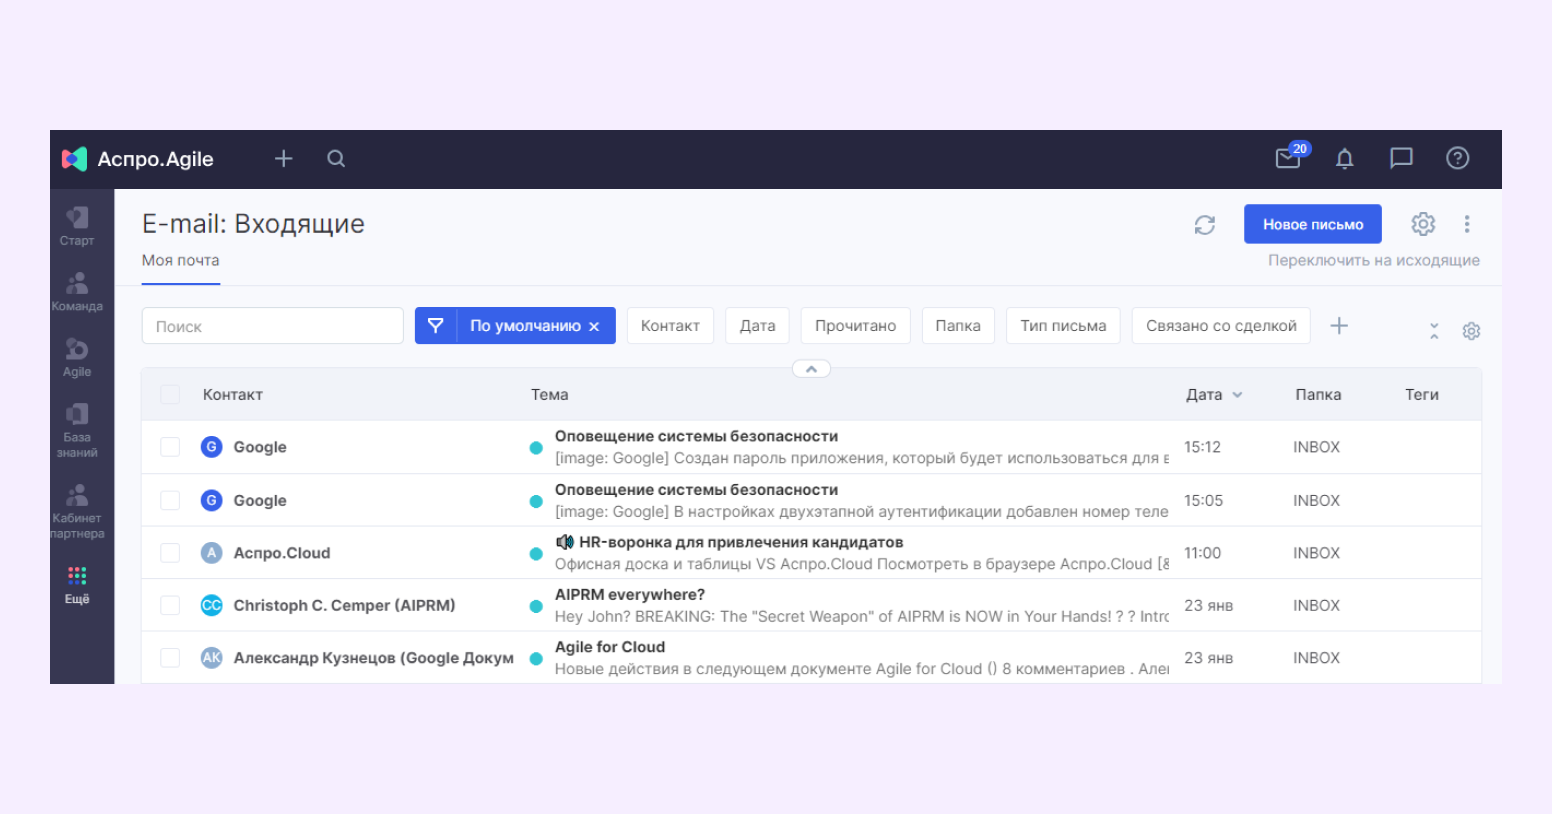This screenshot has width=1552, height=814.
Task: Open Связано со сделкой filter dropdown
Action: click(1221, 326)
